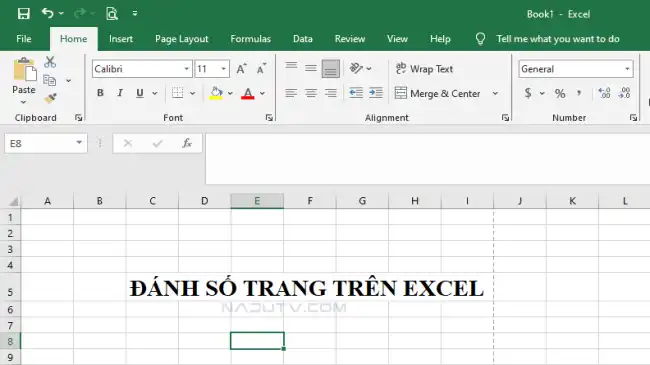The height and width of the screenshot is (365, 650).
Task: Open the Merge & Center dropdown arrow
Action: coord(495,93)
